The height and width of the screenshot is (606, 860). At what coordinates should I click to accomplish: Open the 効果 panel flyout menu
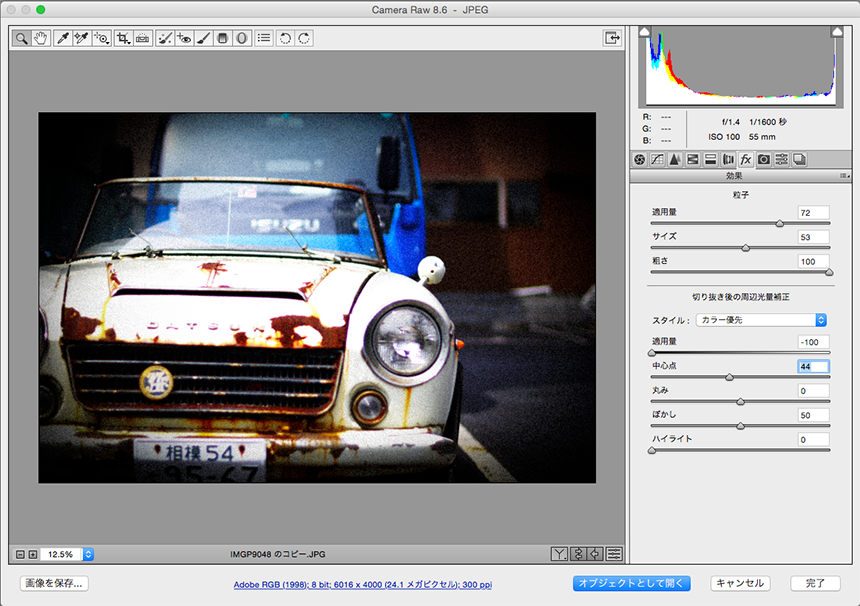coord(845,176)
